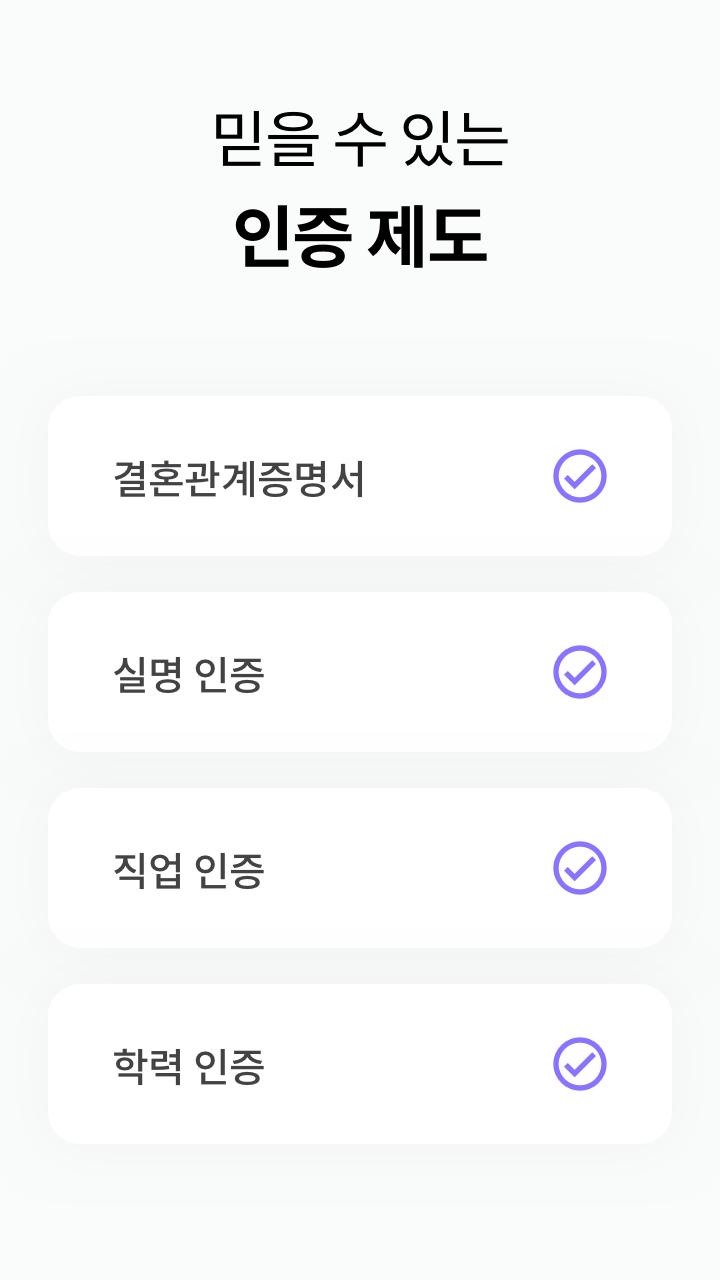This screenshot has height=1280, width=720.
Task: Choose the 직업 인증 label text
Action: click(x=189, y=871)
